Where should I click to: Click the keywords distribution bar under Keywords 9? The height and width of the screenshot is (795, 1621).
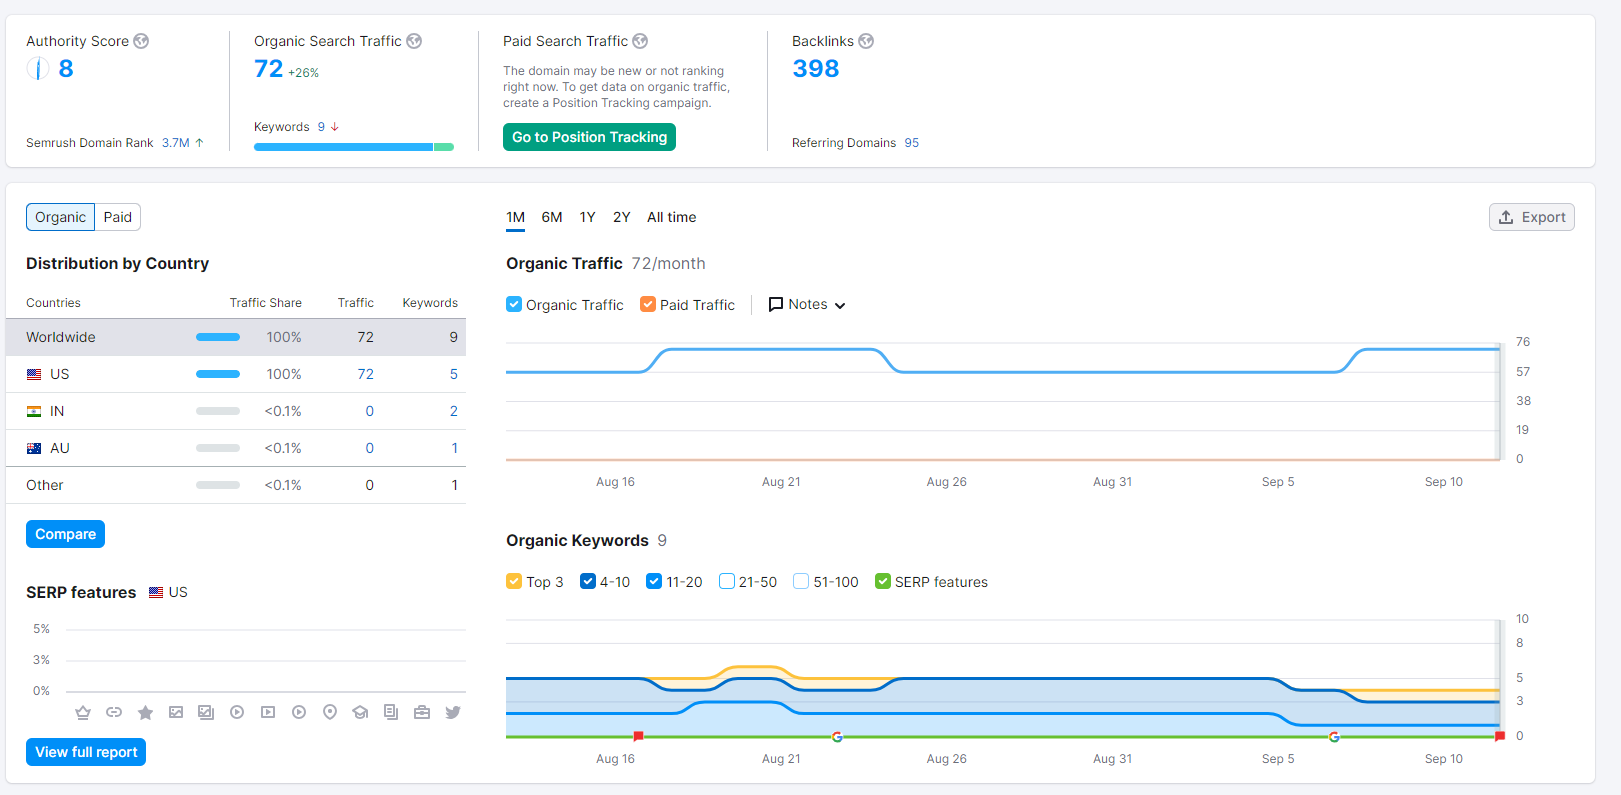[354, 147]
